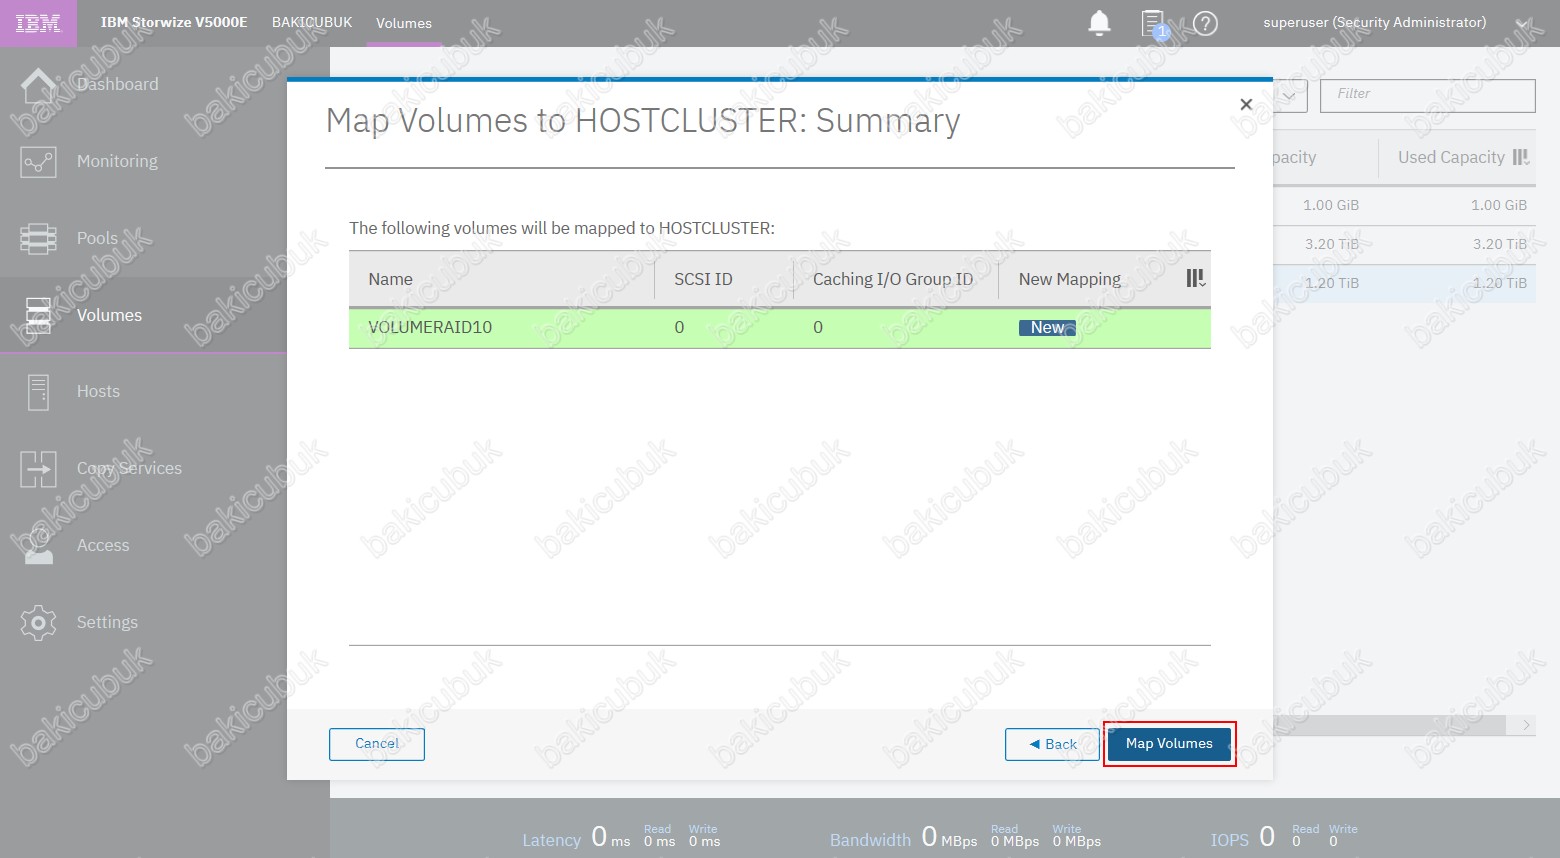Image resolution: width=1560 pixels, height=858 pixels.
Task: Open column chooser icon beside Used Capacity
Action: click(1521, 157)
